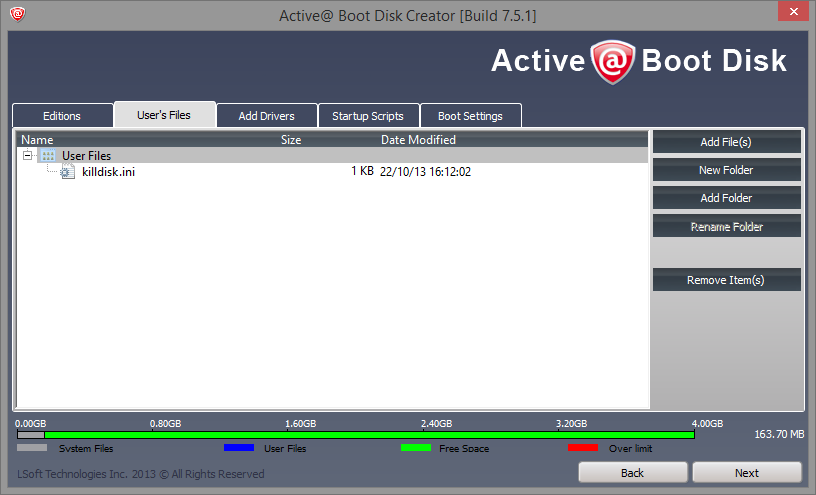Screen dimensions: 816x495
Task: Click the User Files folder icon
Action: click(48, 156)
